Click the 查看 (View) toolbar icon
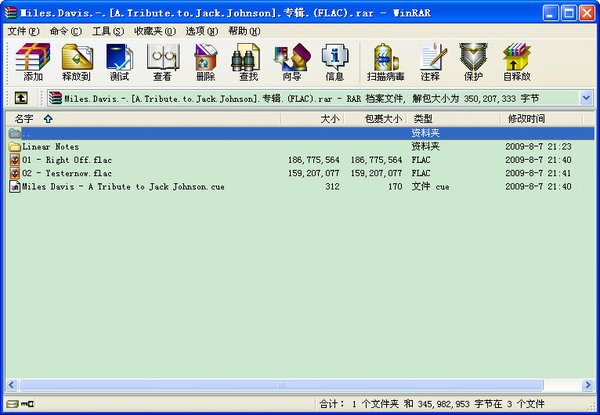Screen dimensions: 600x415 pos(163,62)
